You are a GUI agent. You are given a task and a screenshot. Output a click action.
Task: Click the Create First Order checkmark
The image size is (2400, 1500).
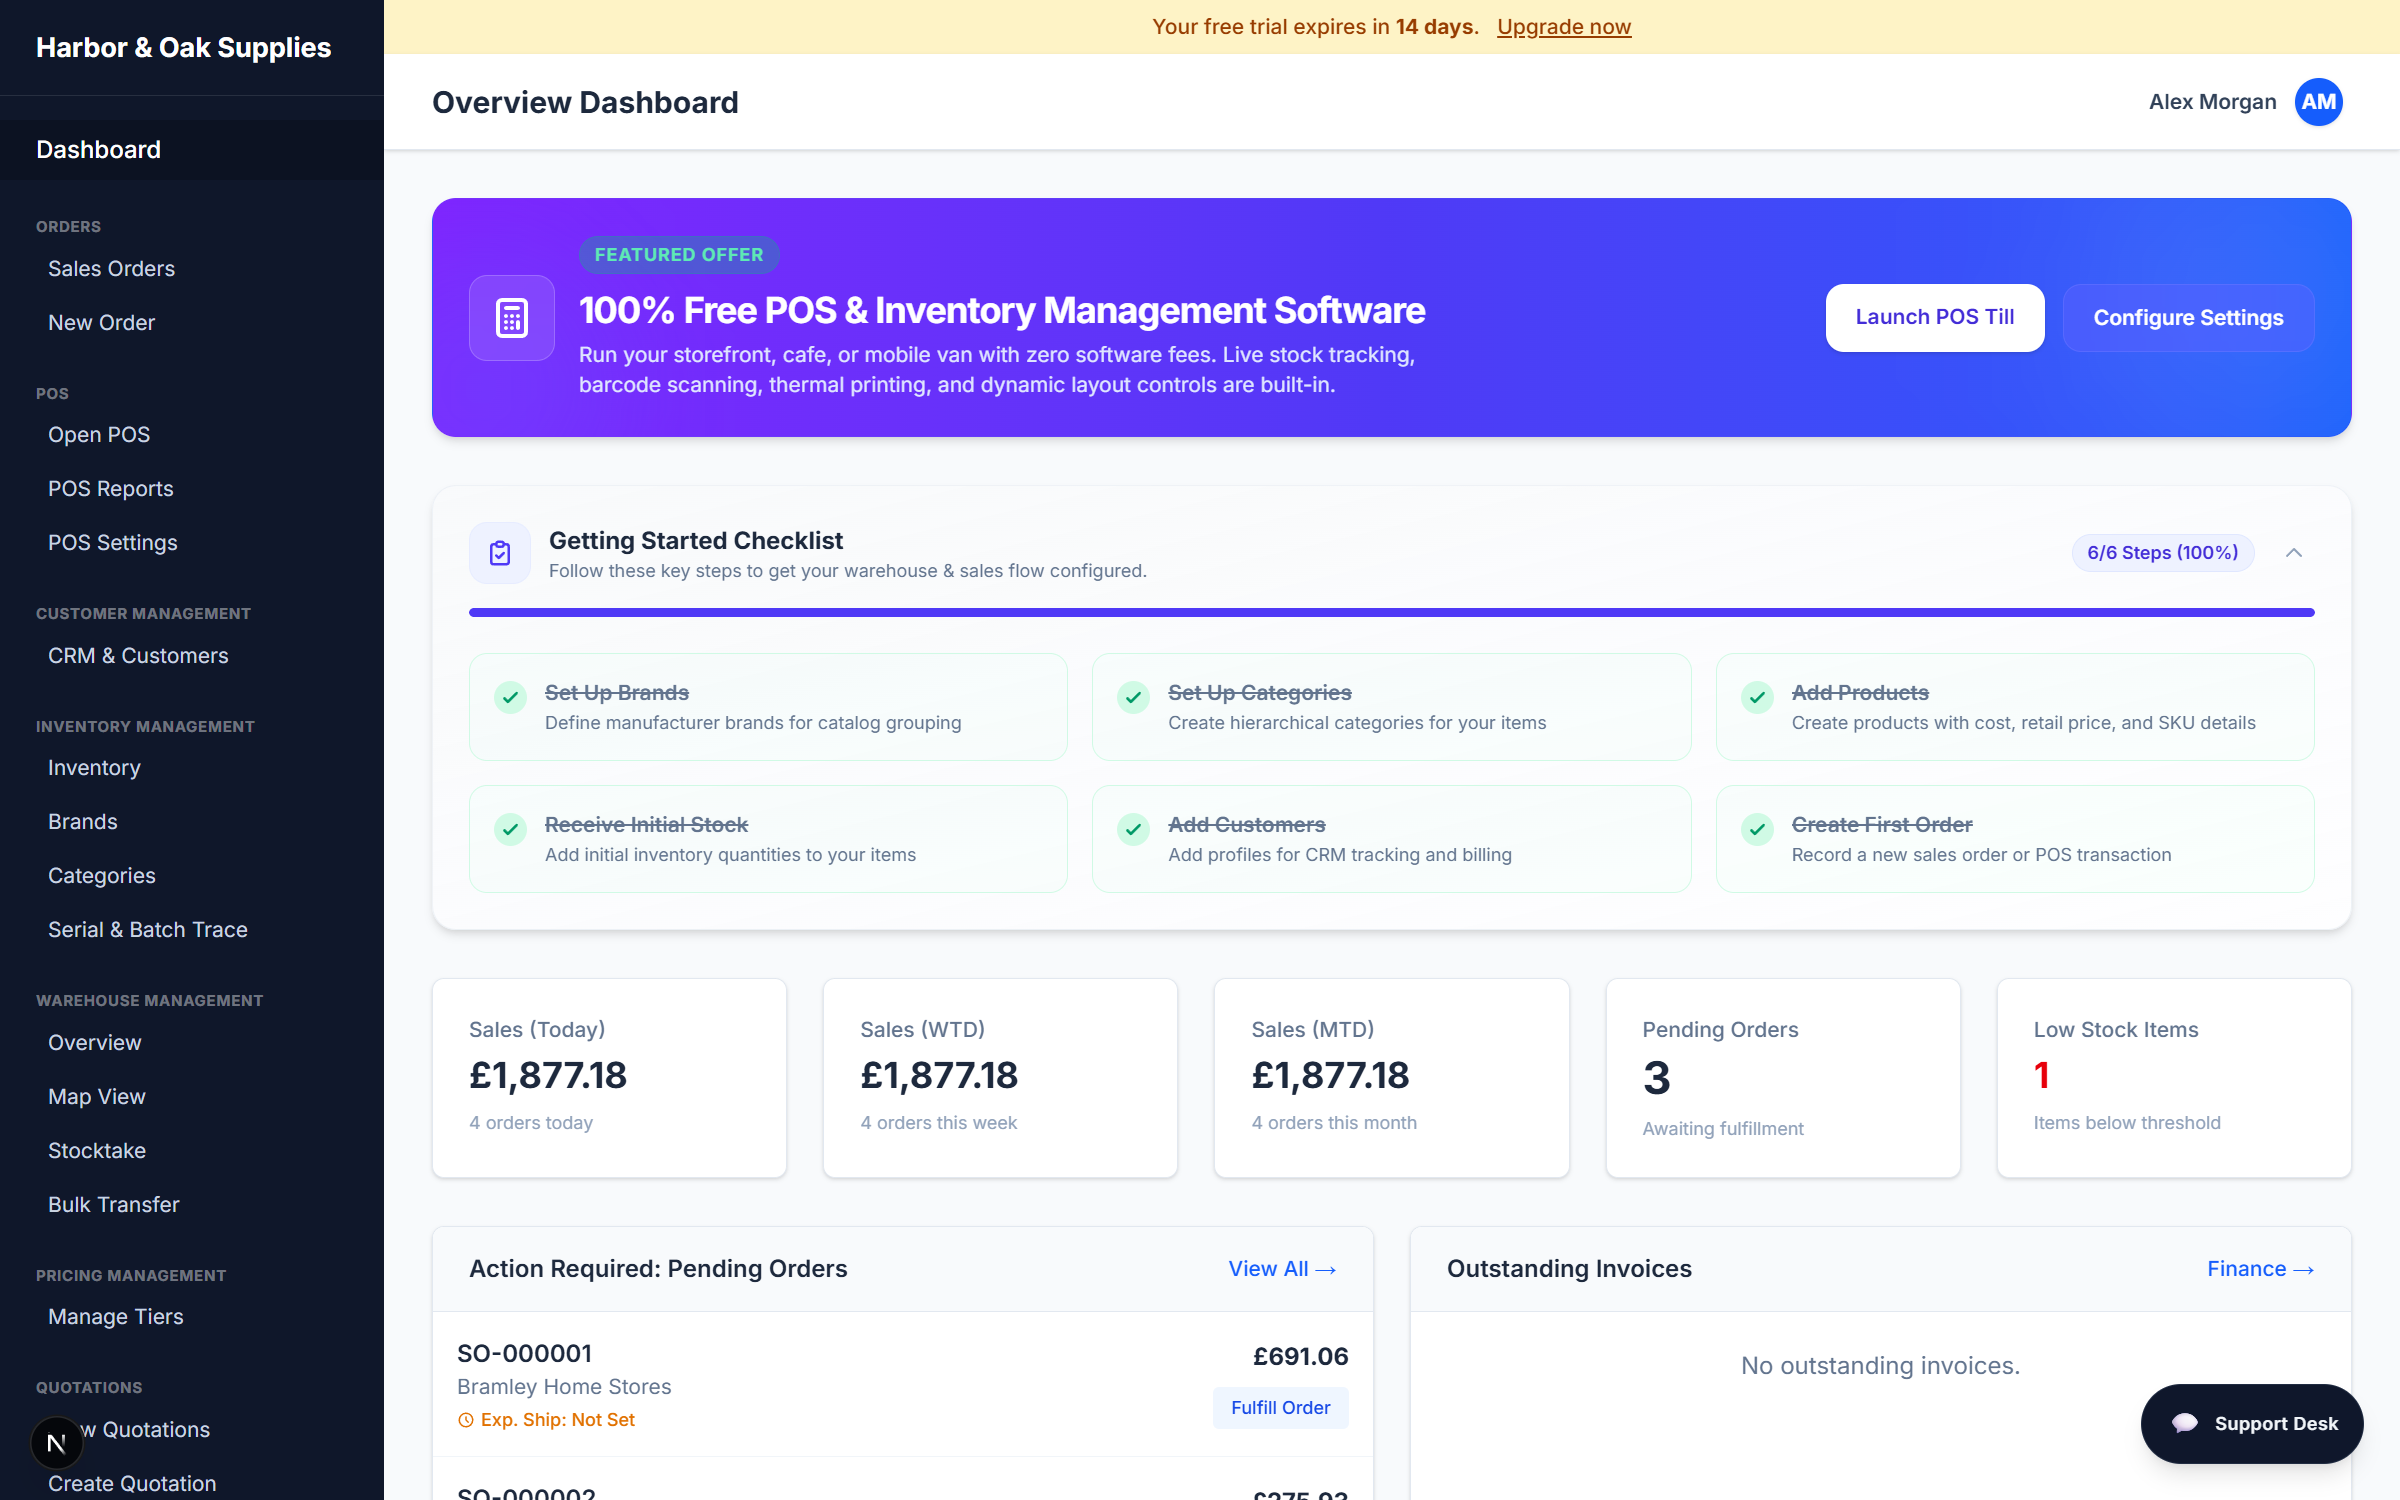coord(1757,828)
